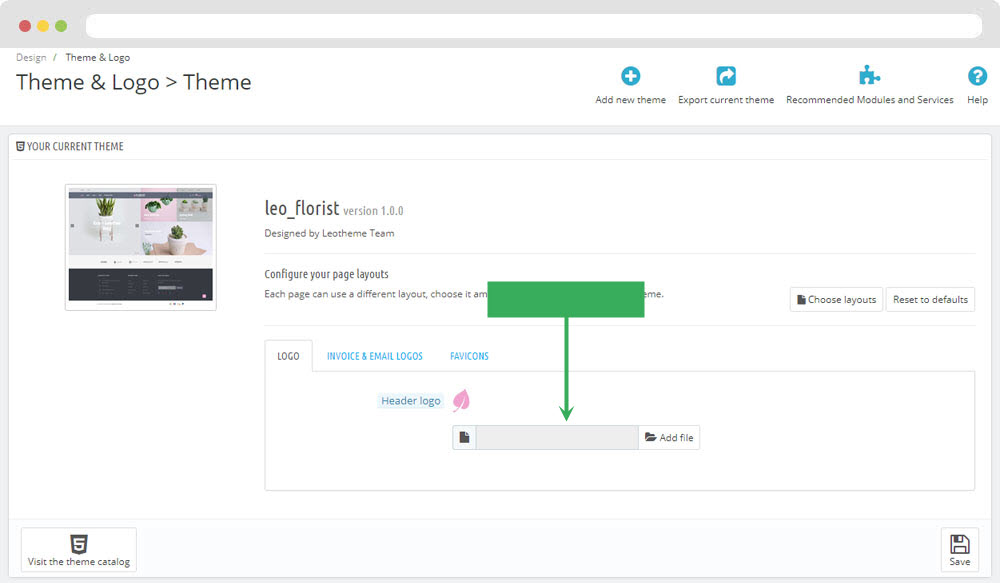Click the Export current theme icon

coord(726,76)
